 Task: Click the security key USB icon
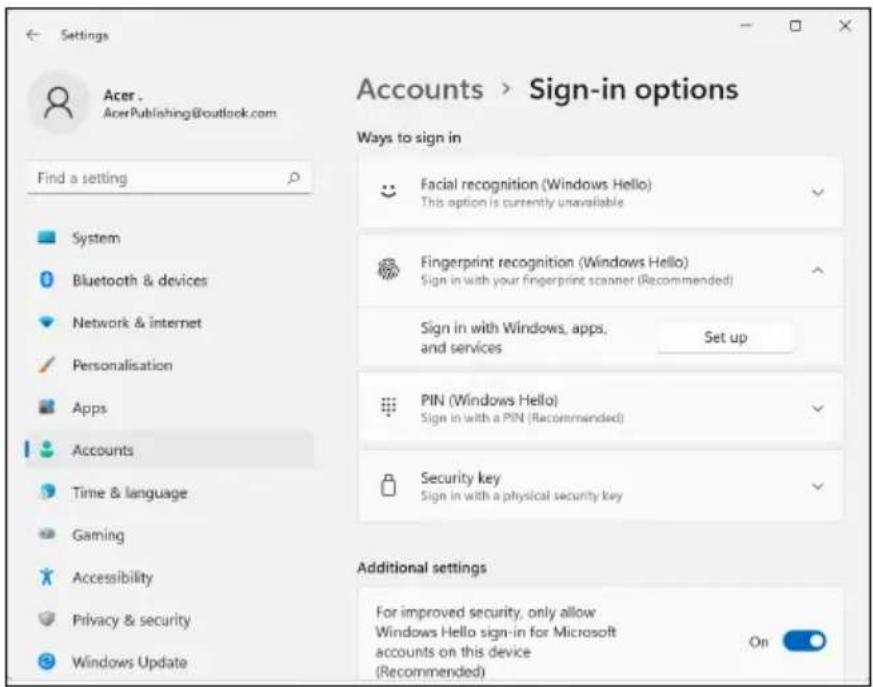click(x=388, y=485)
